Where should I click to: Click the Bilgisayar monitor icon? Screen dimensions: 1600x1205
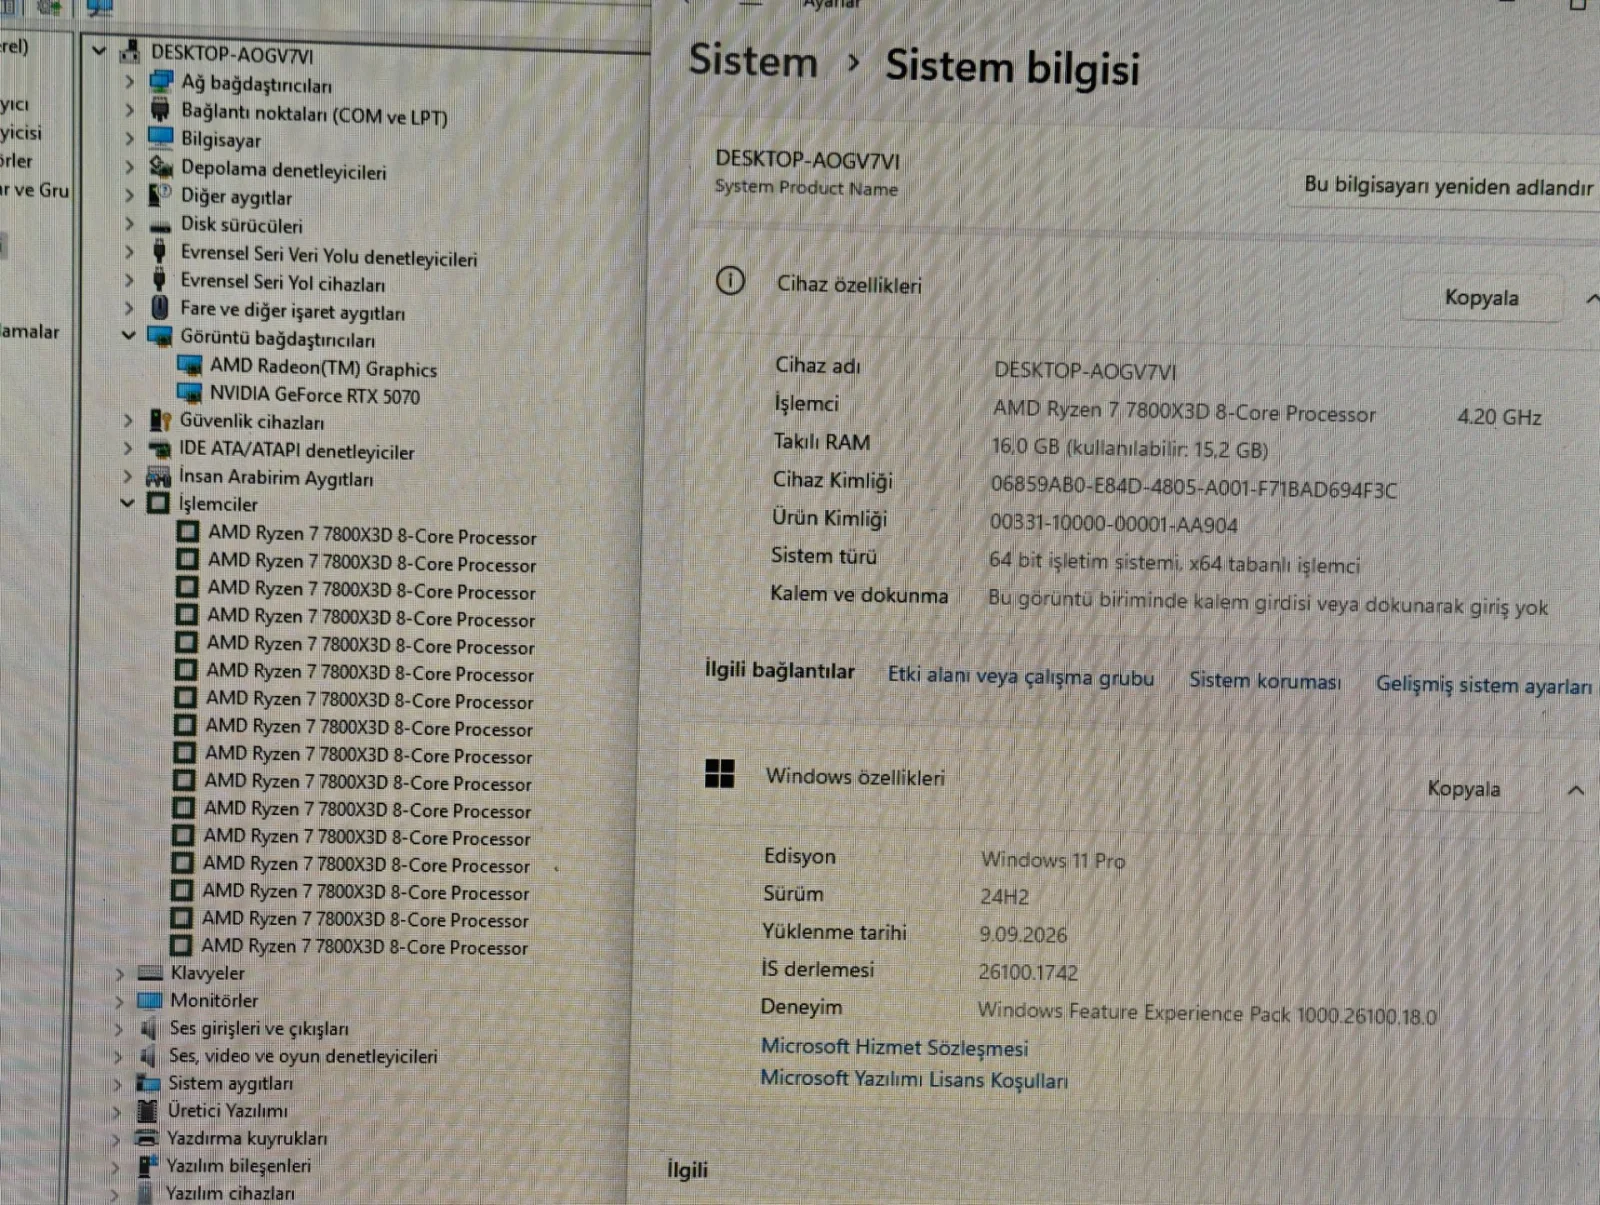click(161, 137)
